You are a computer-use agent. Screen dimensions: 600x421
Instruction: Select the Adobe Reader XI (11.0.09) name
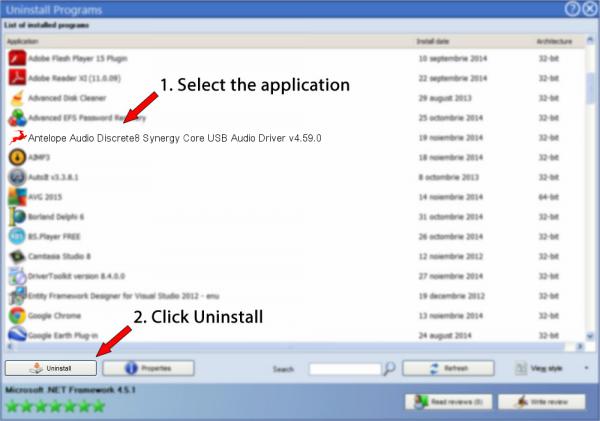coord(74,78)
